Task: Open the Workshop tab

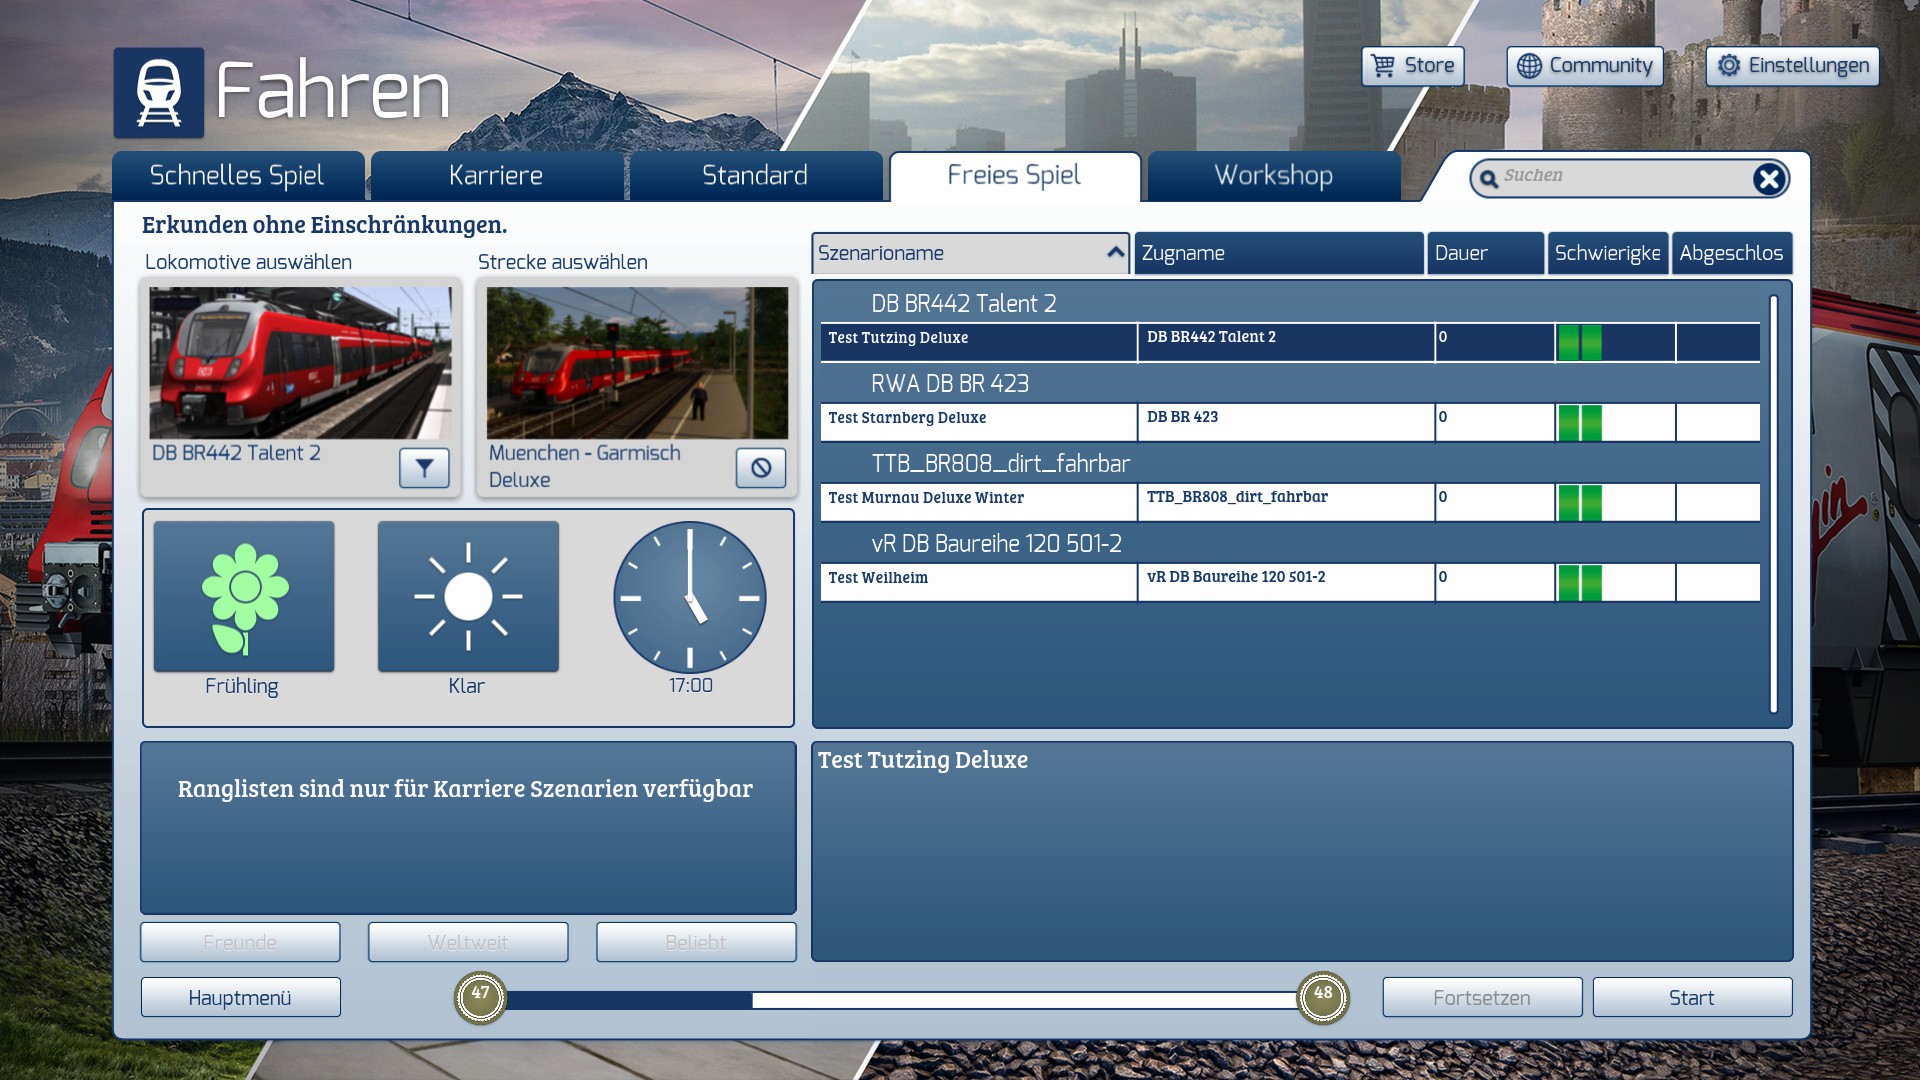Action: tap(1273, 176)
